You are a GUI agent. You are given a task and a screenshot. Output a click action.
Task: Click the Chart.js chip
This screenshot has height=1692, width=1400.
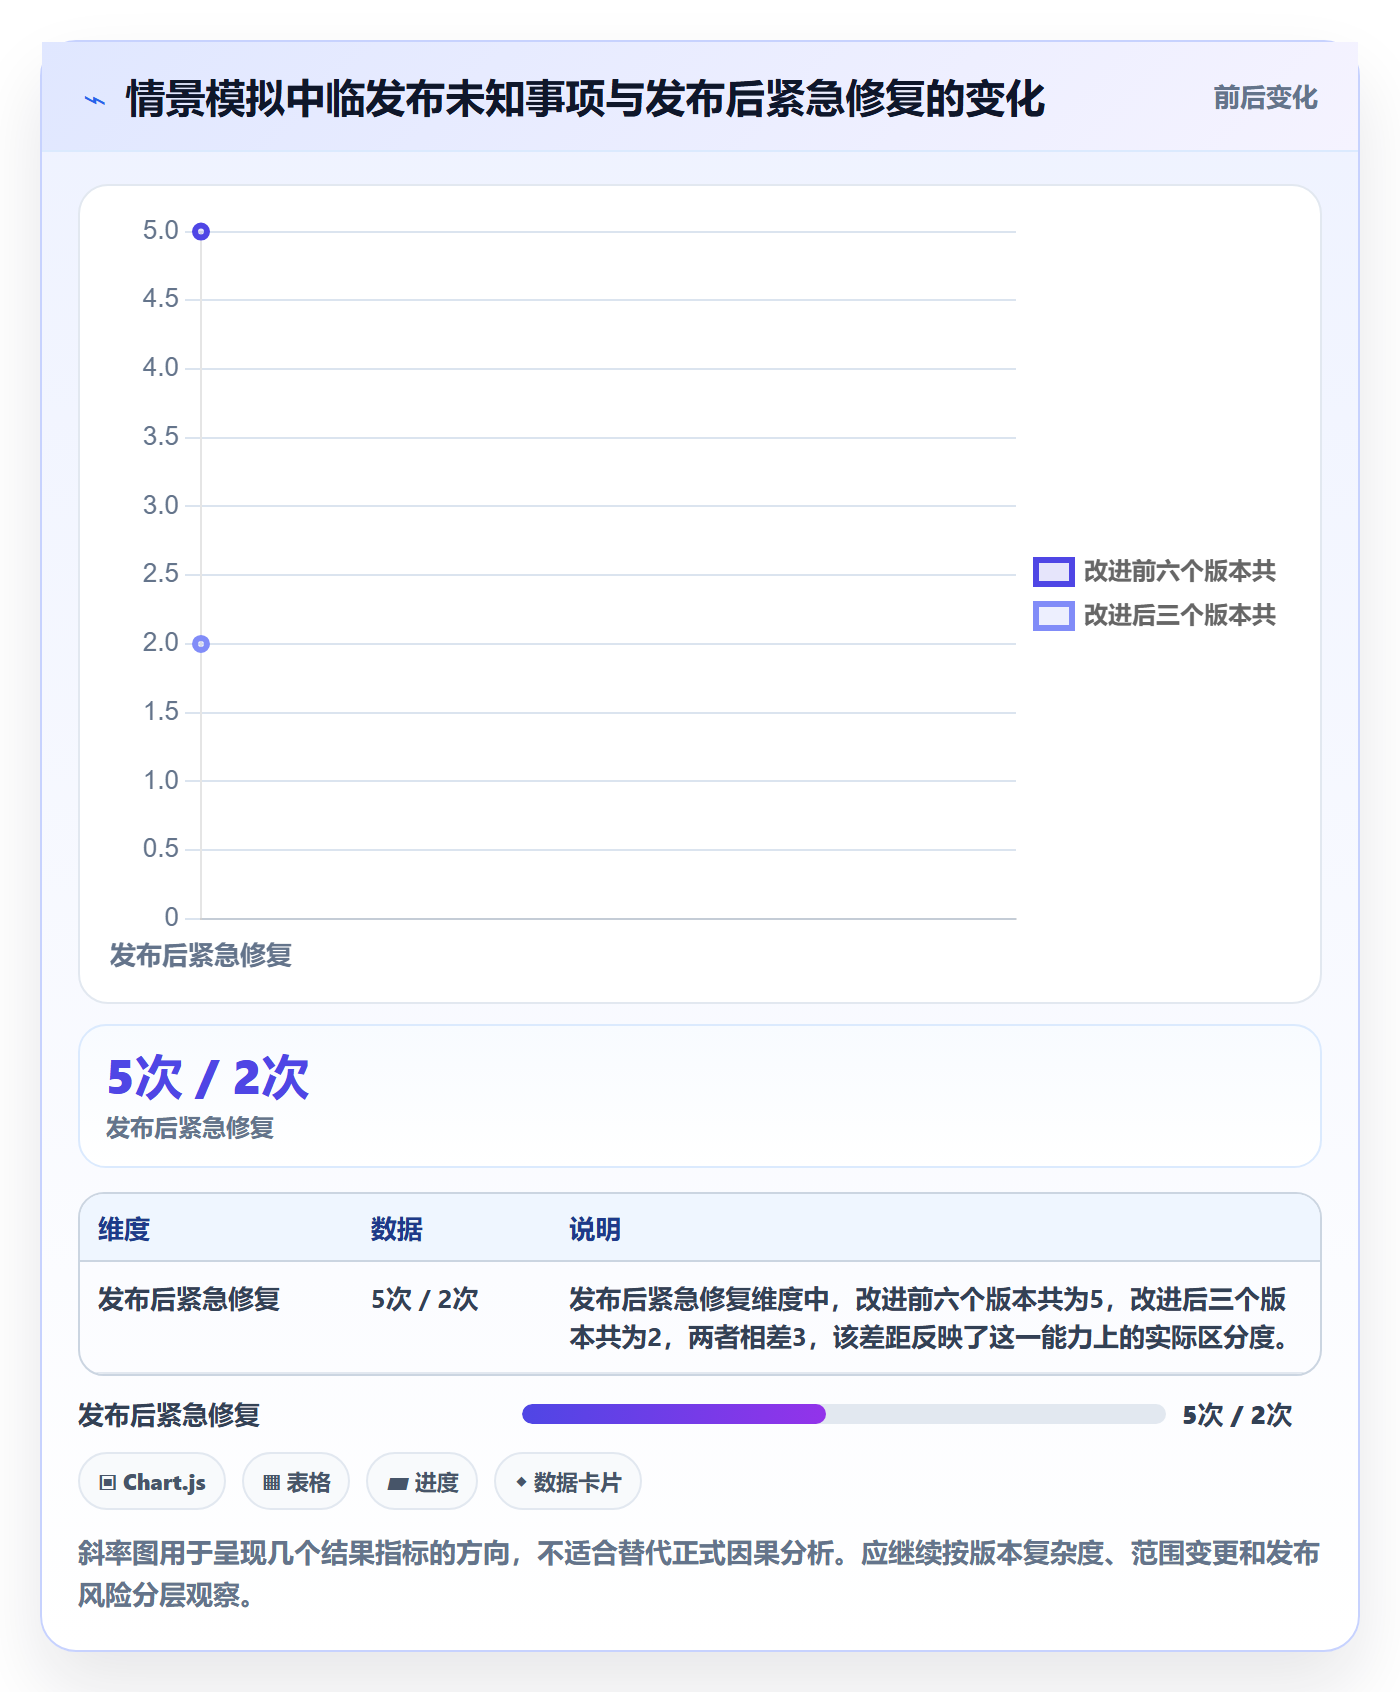click(x=152, y=1482)
